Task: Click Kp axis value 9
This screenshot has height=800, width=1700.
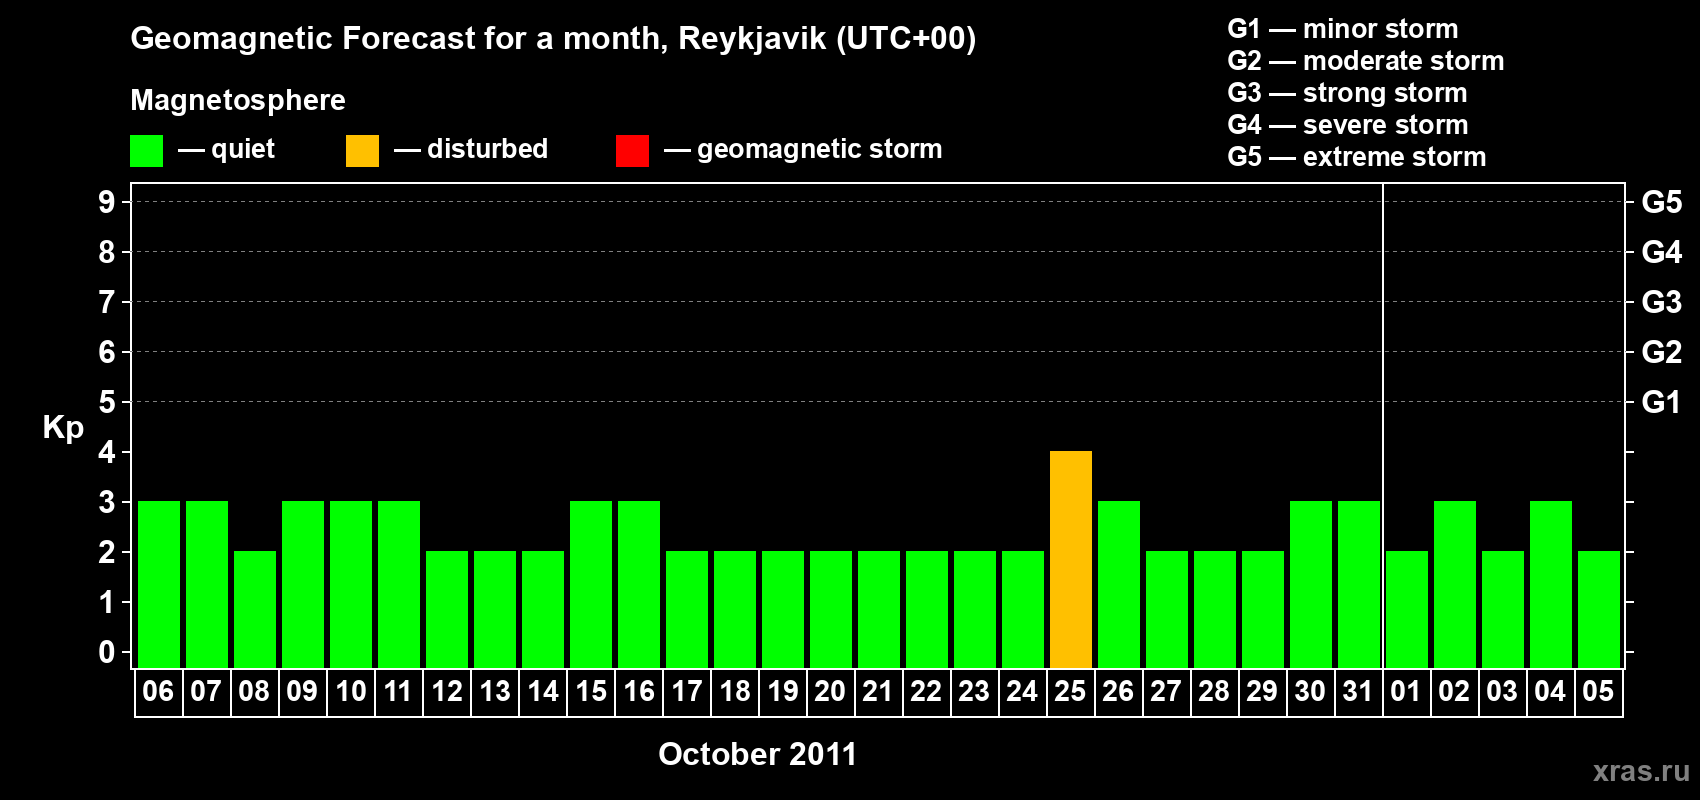Action: 107,202
